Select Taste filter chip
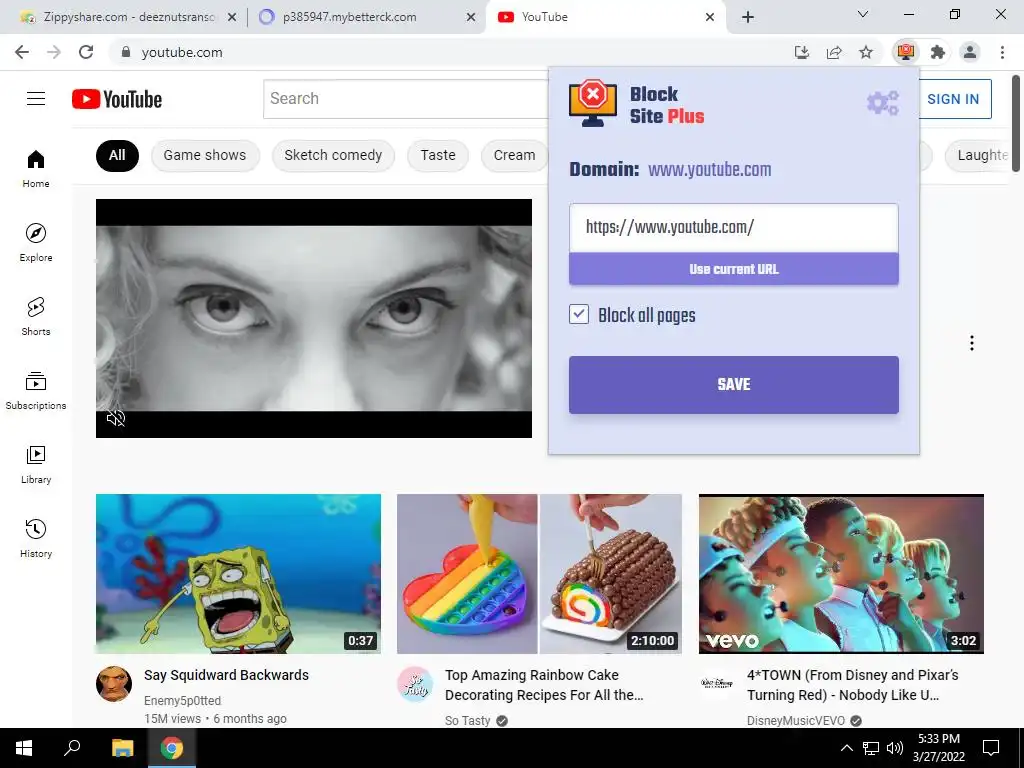 [x=438, y=155]
